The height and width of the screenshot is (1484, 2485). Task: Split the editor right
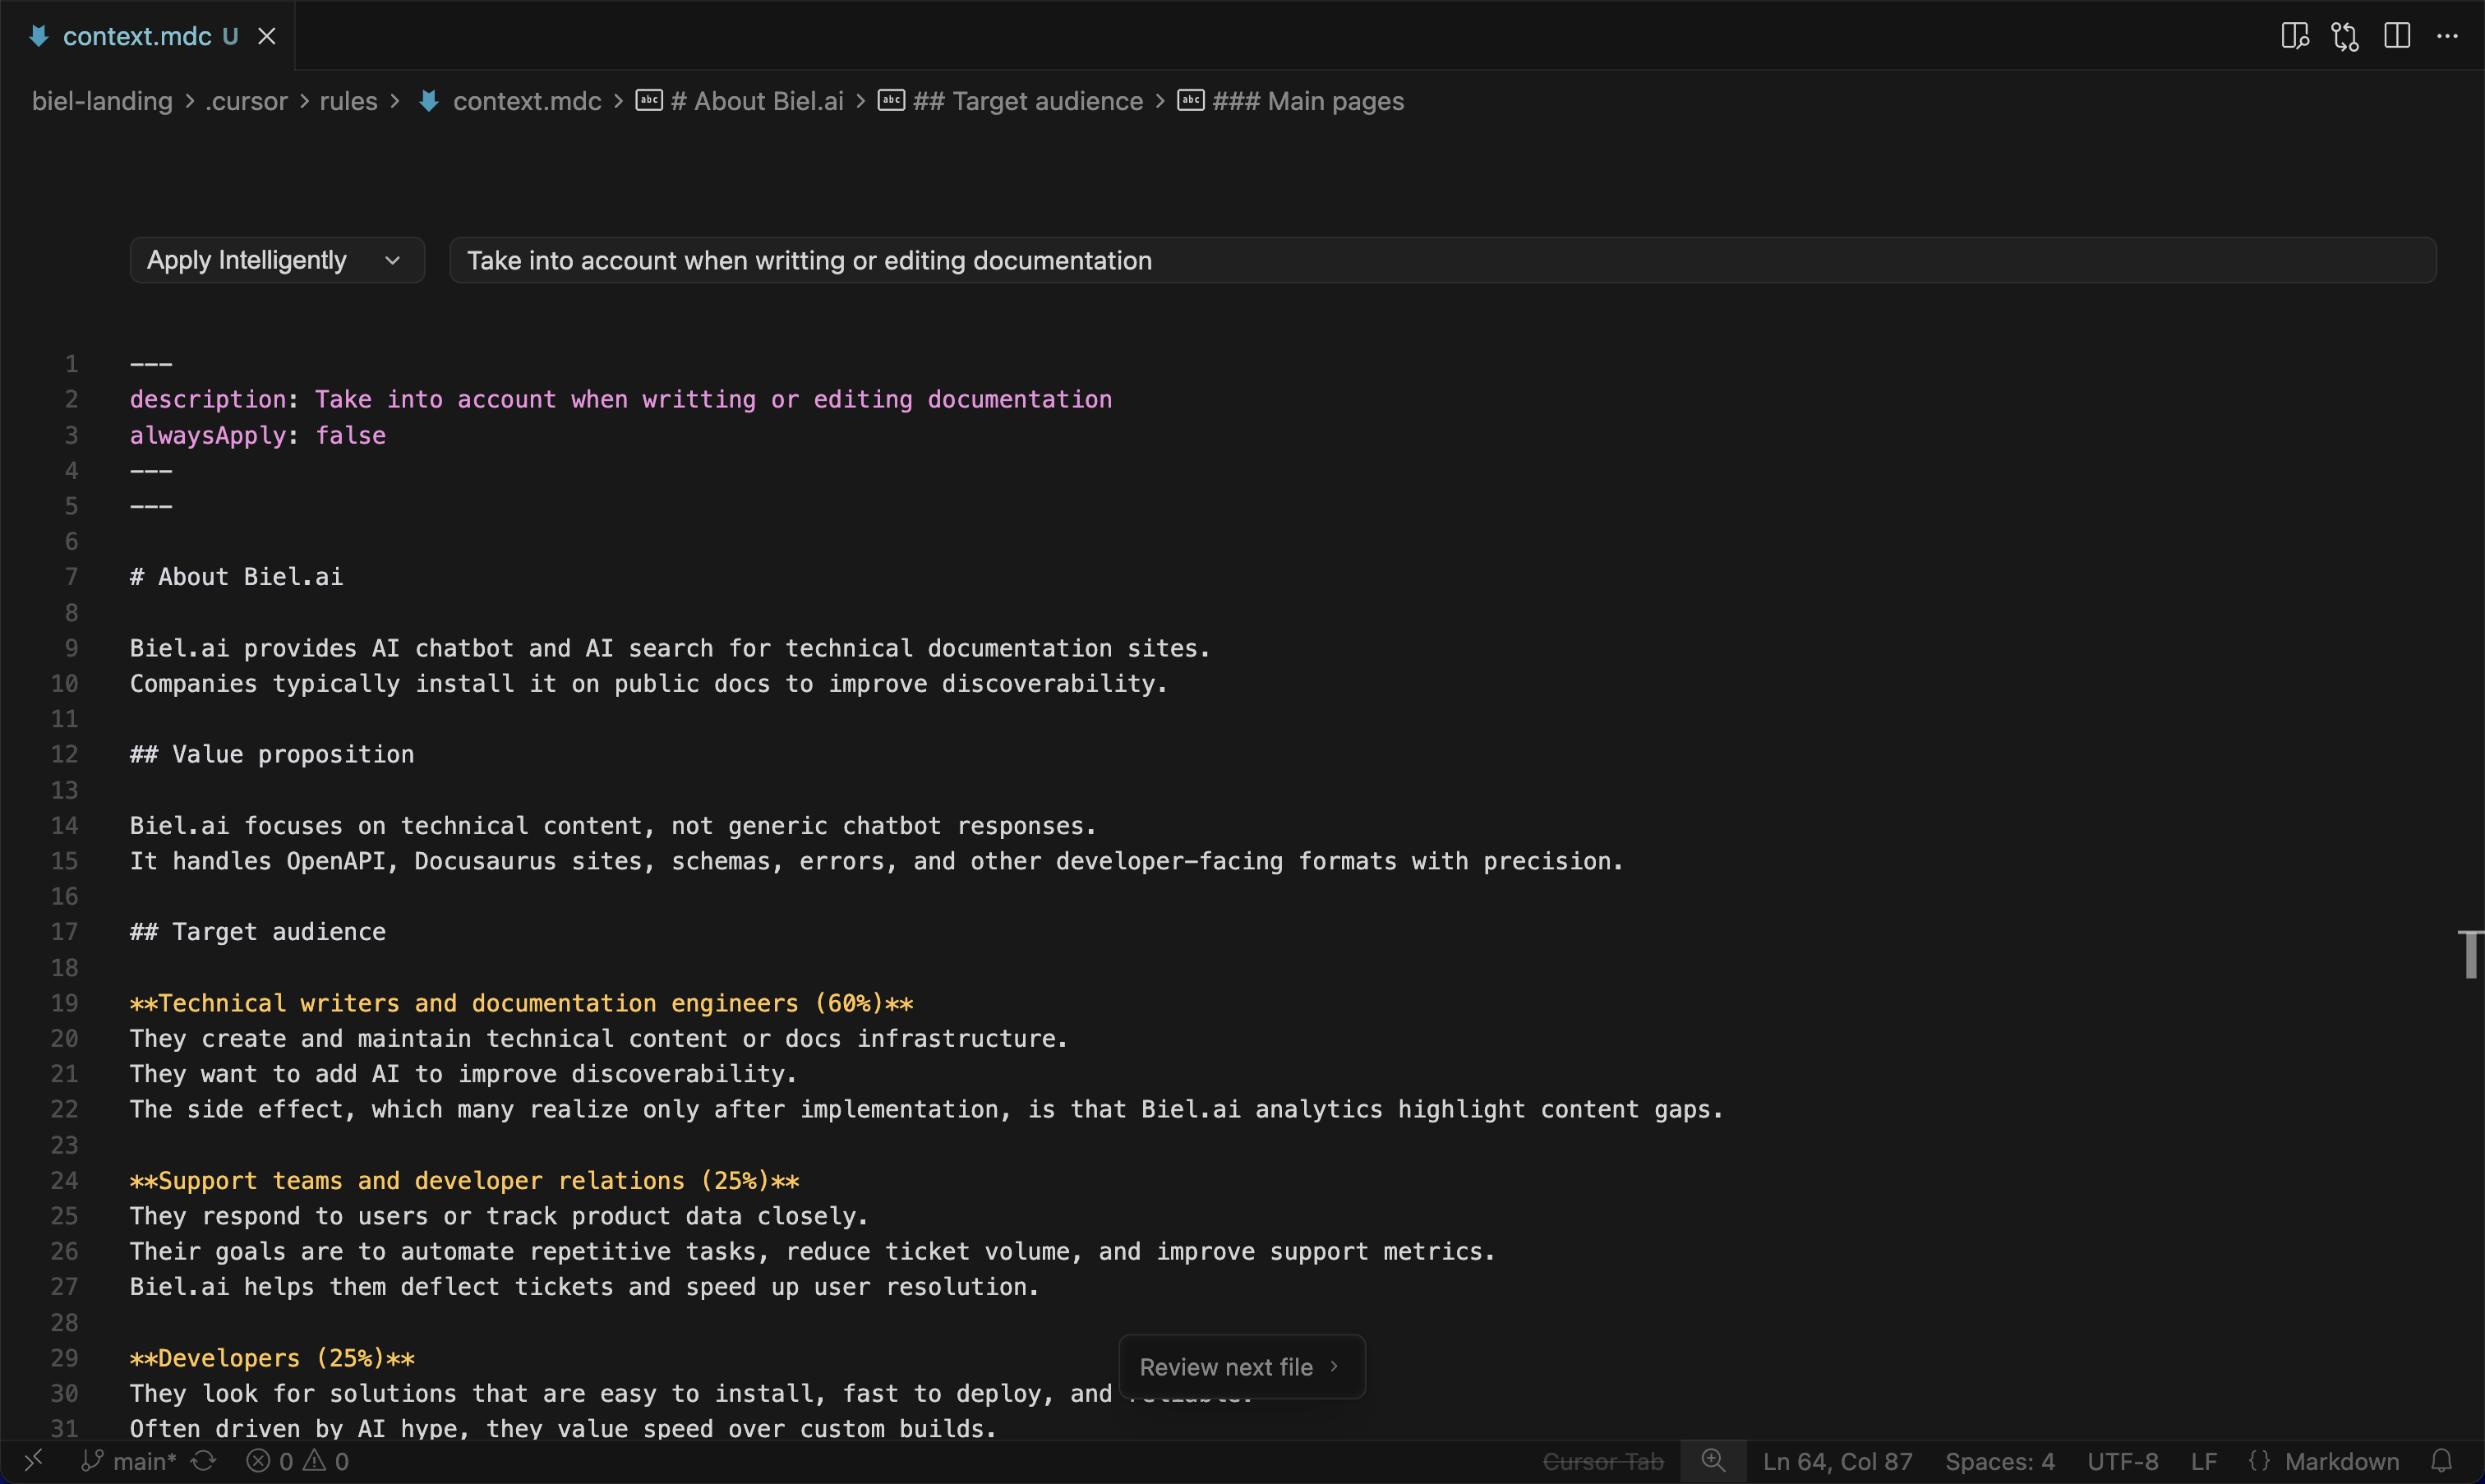click(x=2397, y=36)
